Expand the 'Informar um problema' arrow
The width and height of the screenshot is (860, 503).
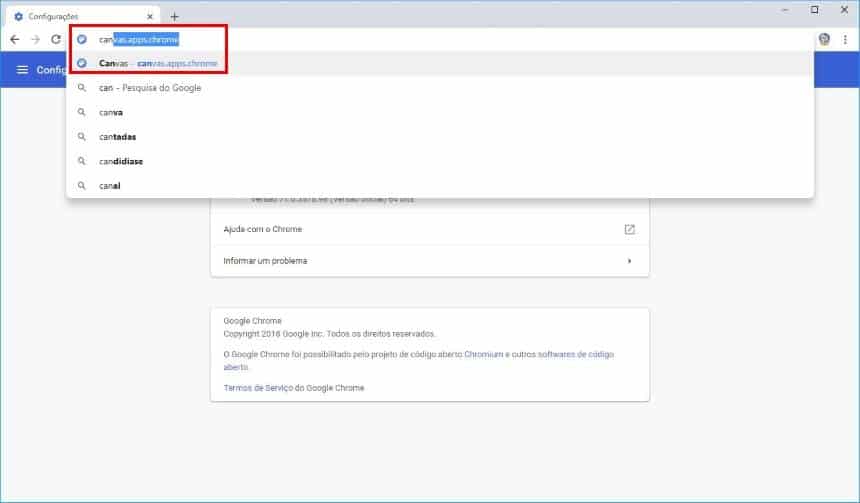pos(630,261)
